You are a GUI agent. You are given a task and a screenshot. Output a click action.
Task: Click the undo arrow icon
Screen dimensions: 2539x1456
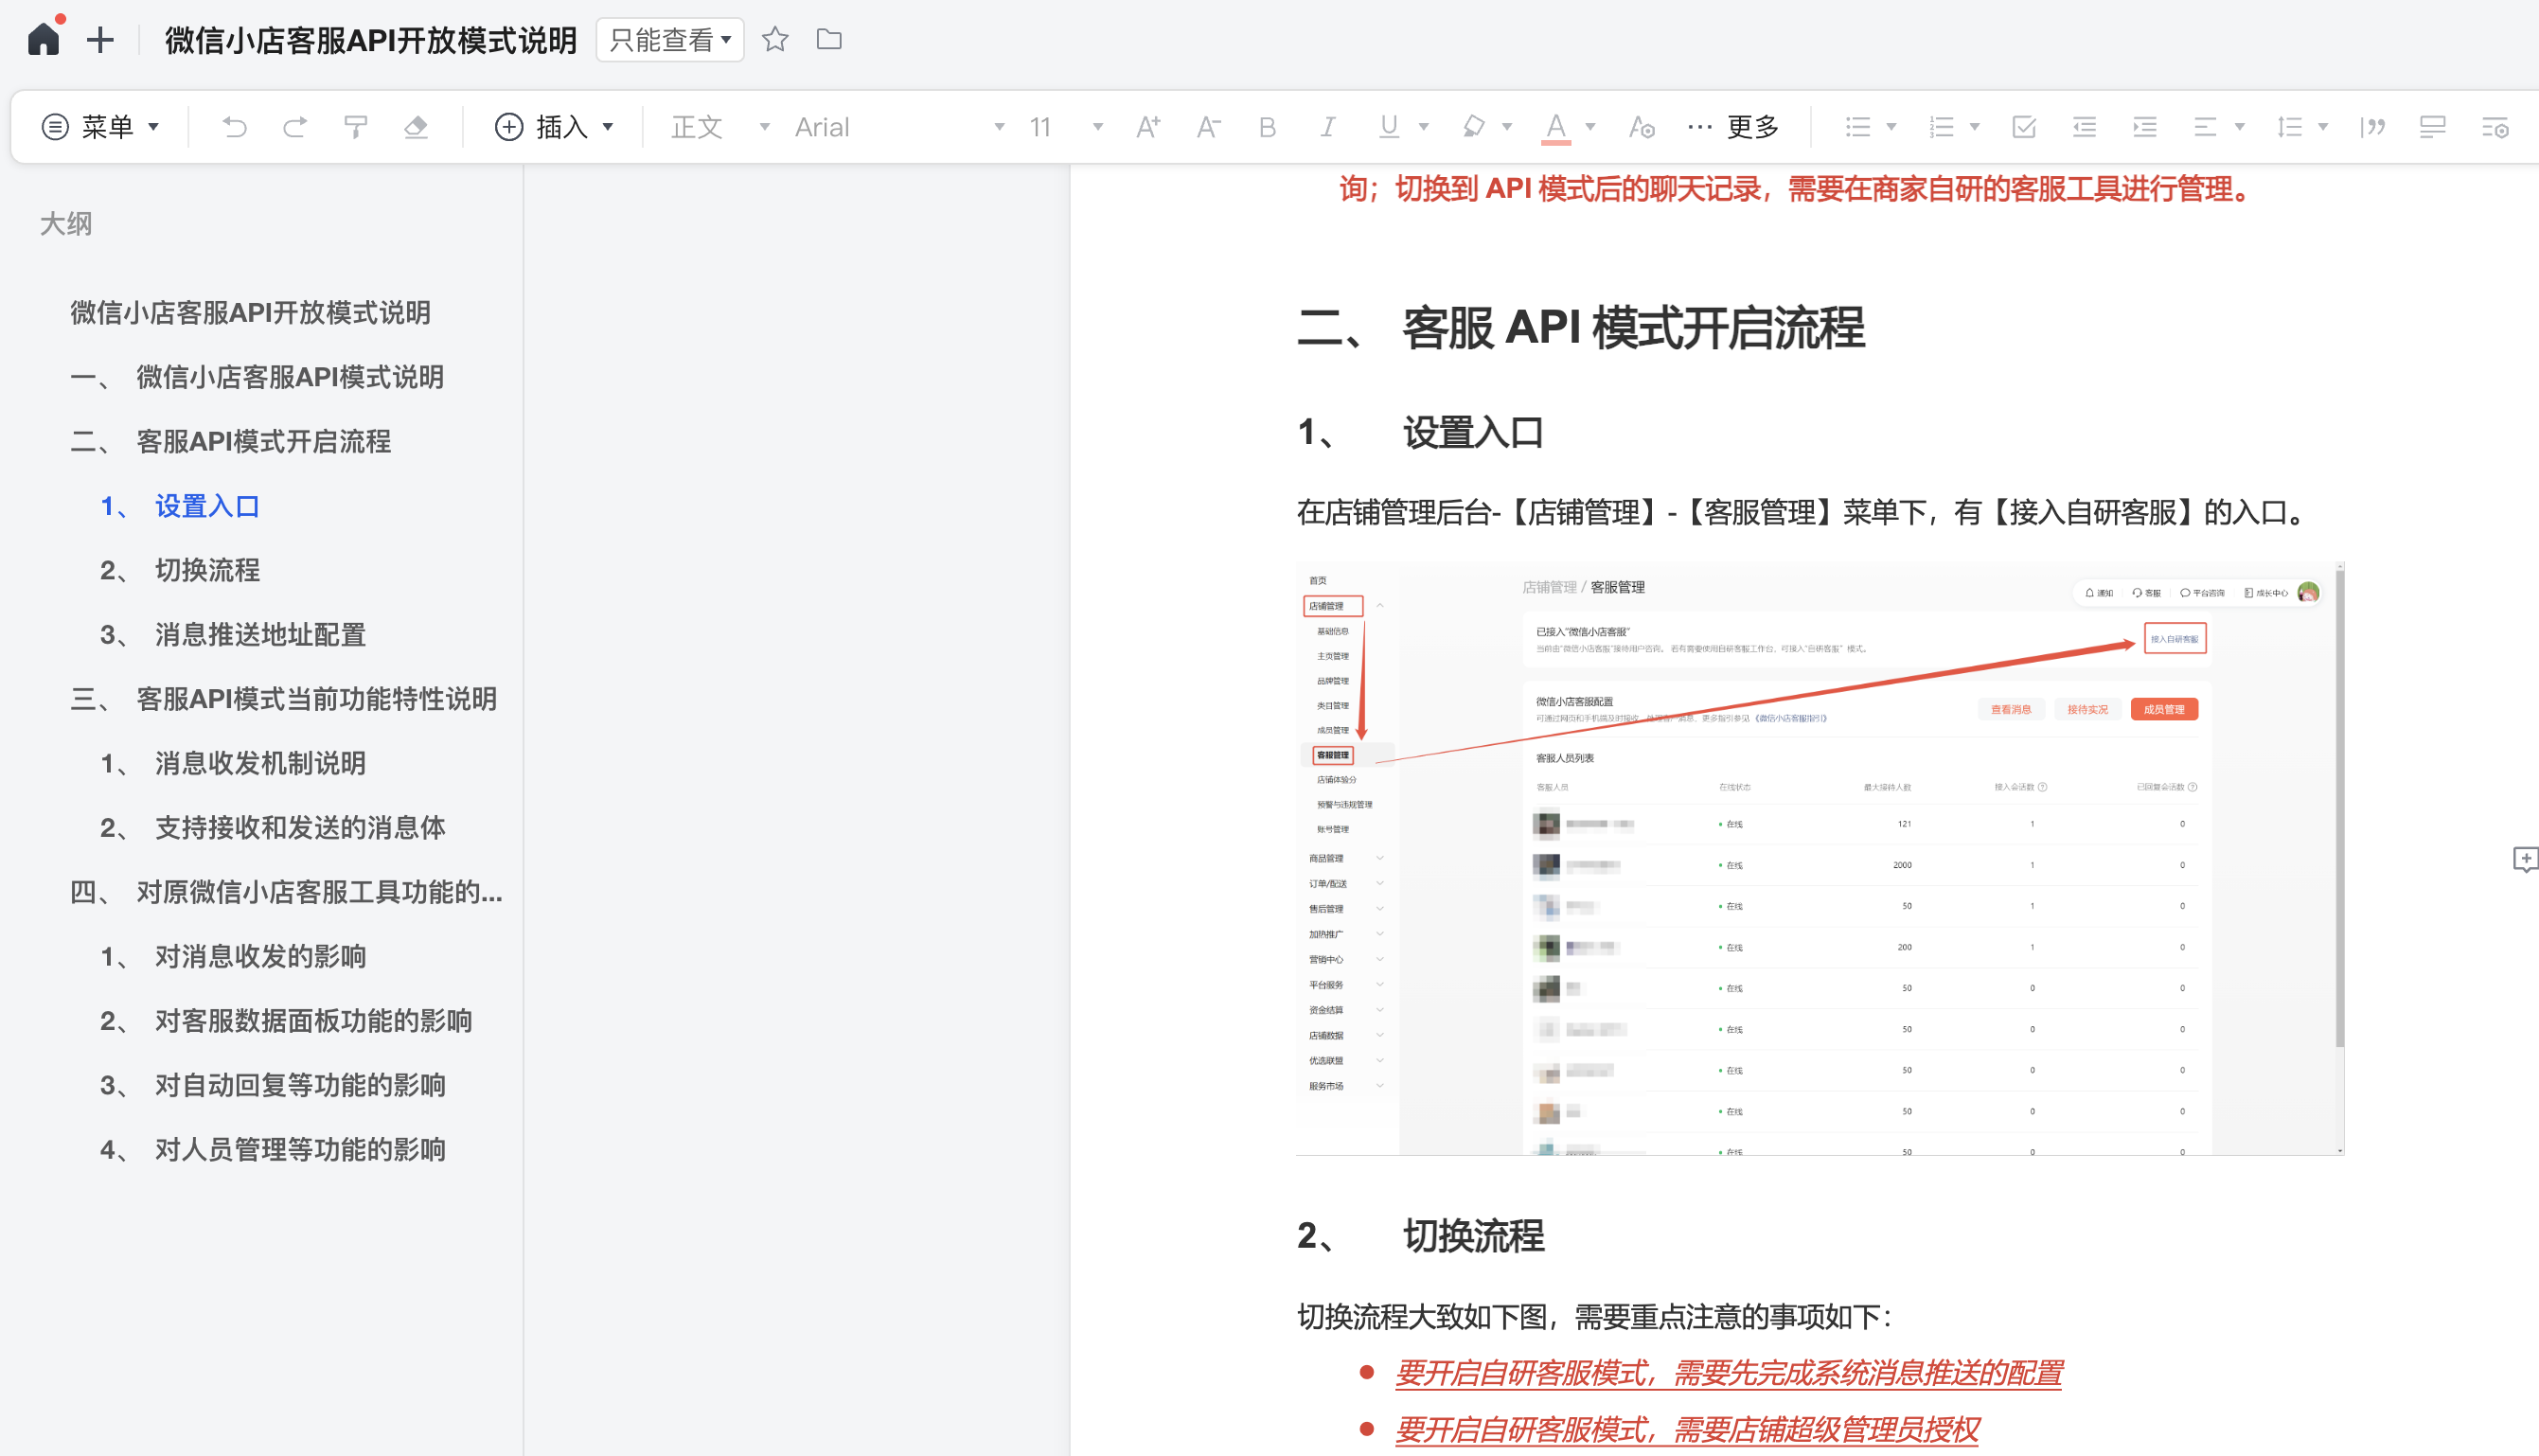234,127
